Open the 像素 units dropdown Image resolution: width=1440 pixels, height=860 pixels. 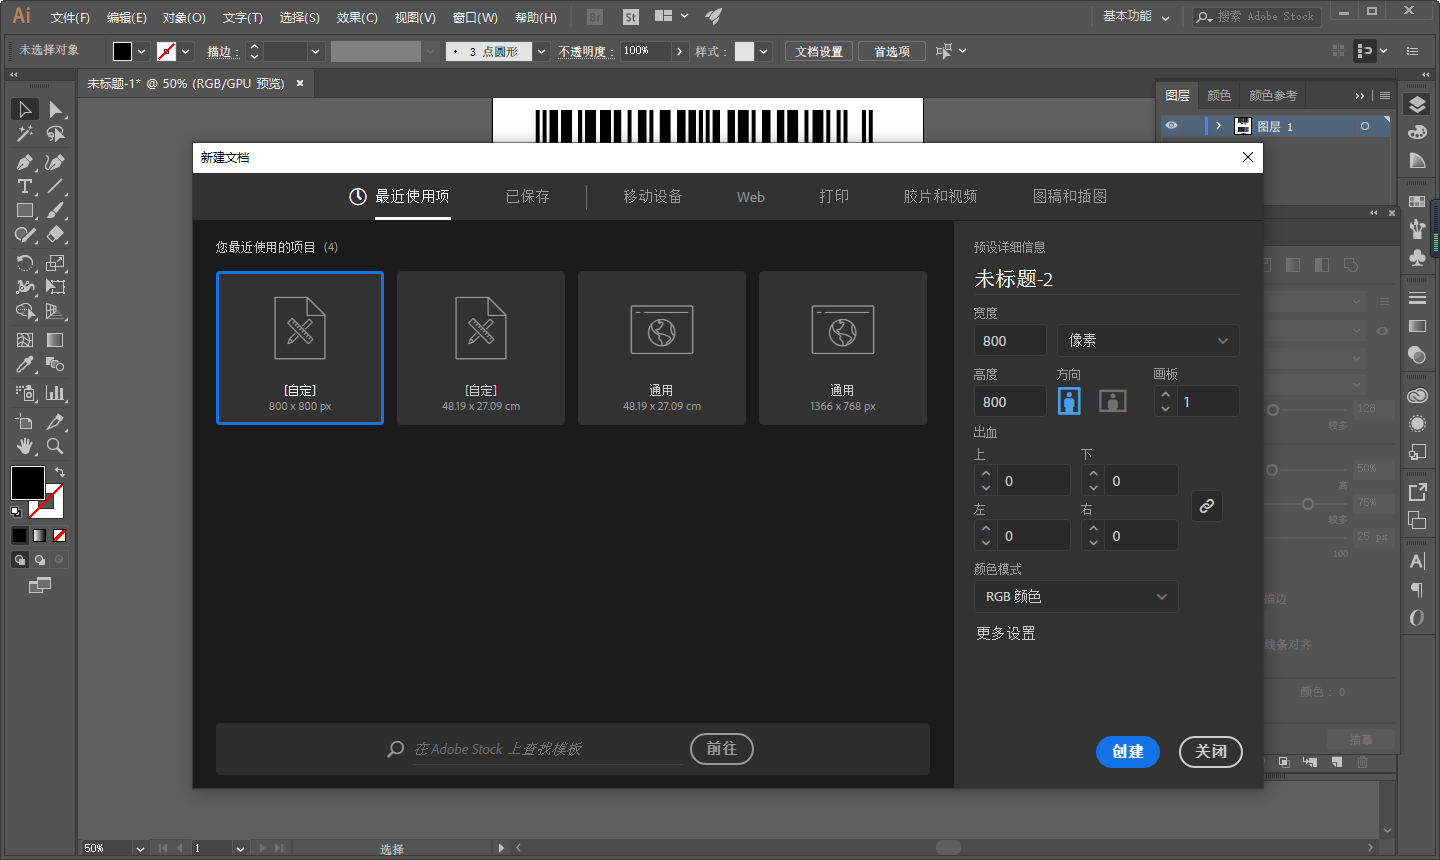[1147, 340]
